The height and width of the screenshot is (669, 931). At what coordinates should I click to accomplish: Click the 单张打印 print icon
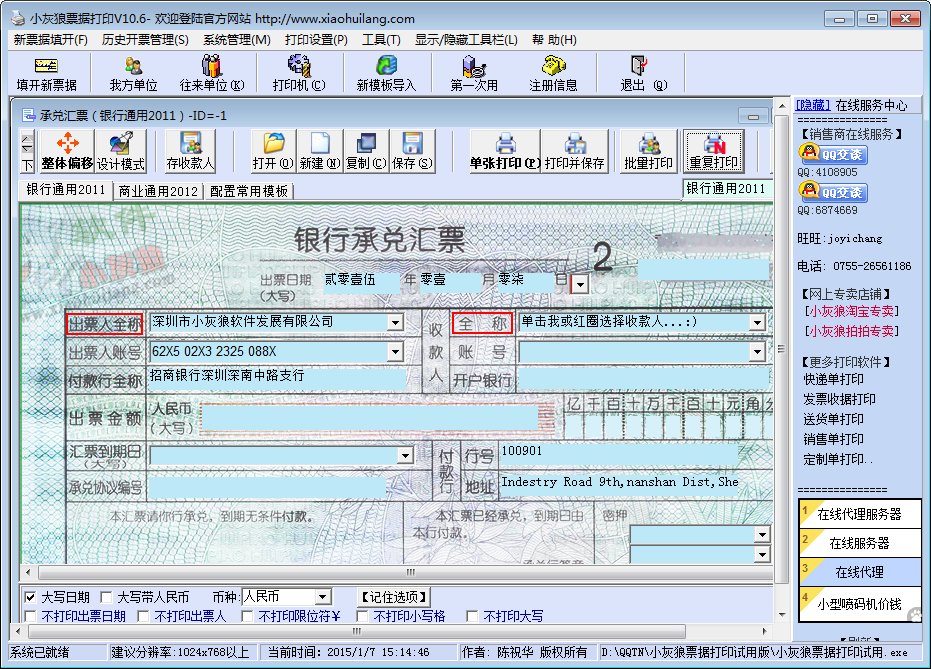tap(505, 151)
